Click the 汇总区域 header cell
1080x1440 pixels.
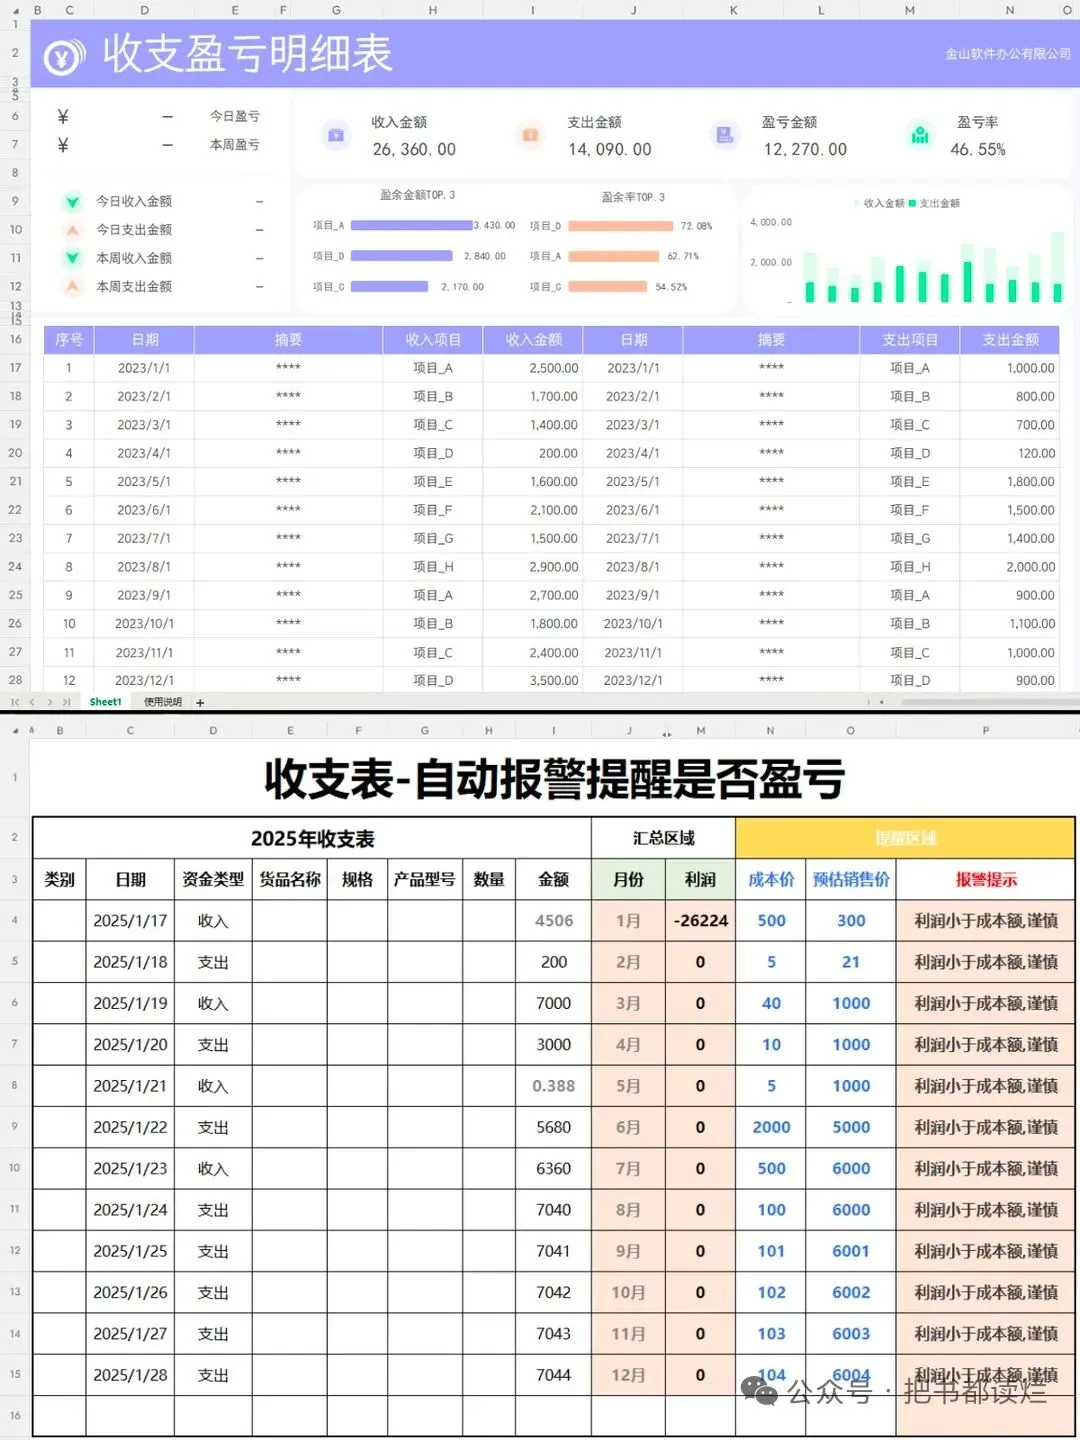664,838
